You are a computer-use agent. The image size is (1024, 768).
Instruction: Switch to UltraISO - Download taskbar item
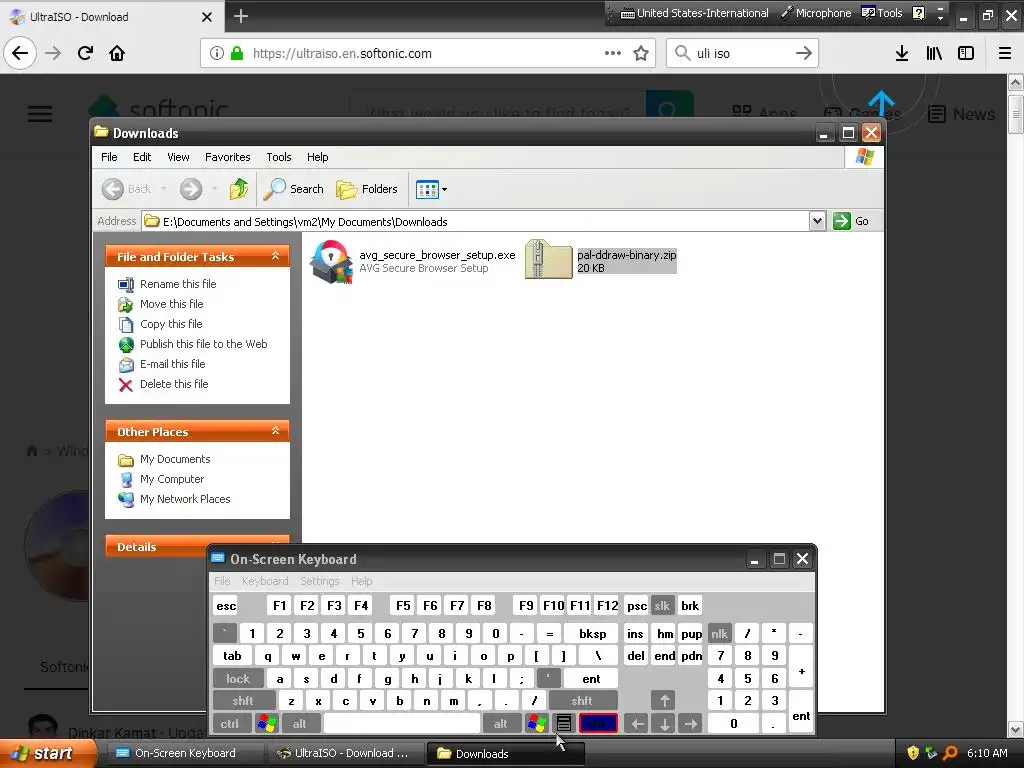click(x=345, y=753)
